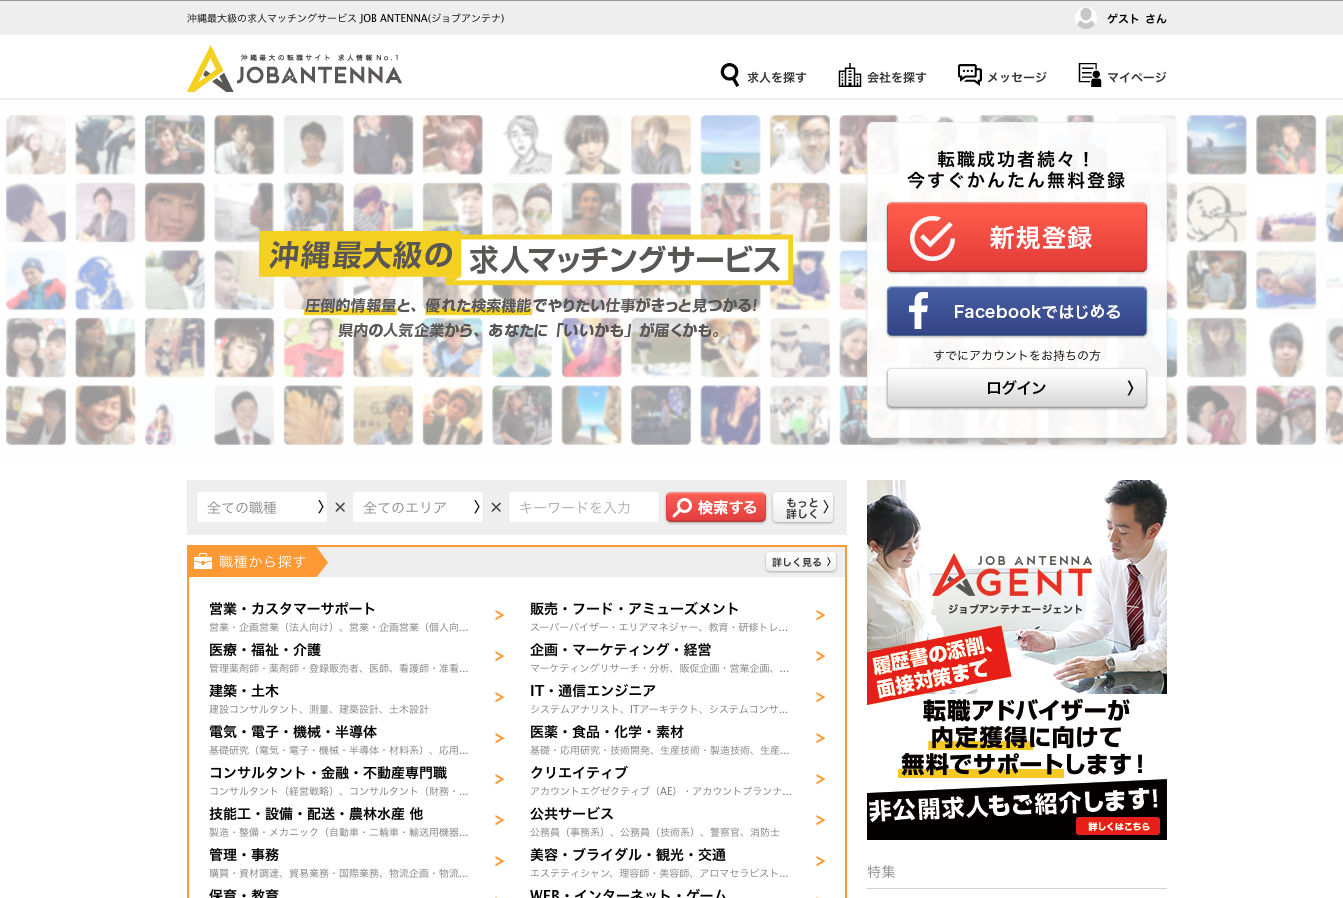Click the guest user avatar icon

pyautogui.click(x=1086, y=18)
